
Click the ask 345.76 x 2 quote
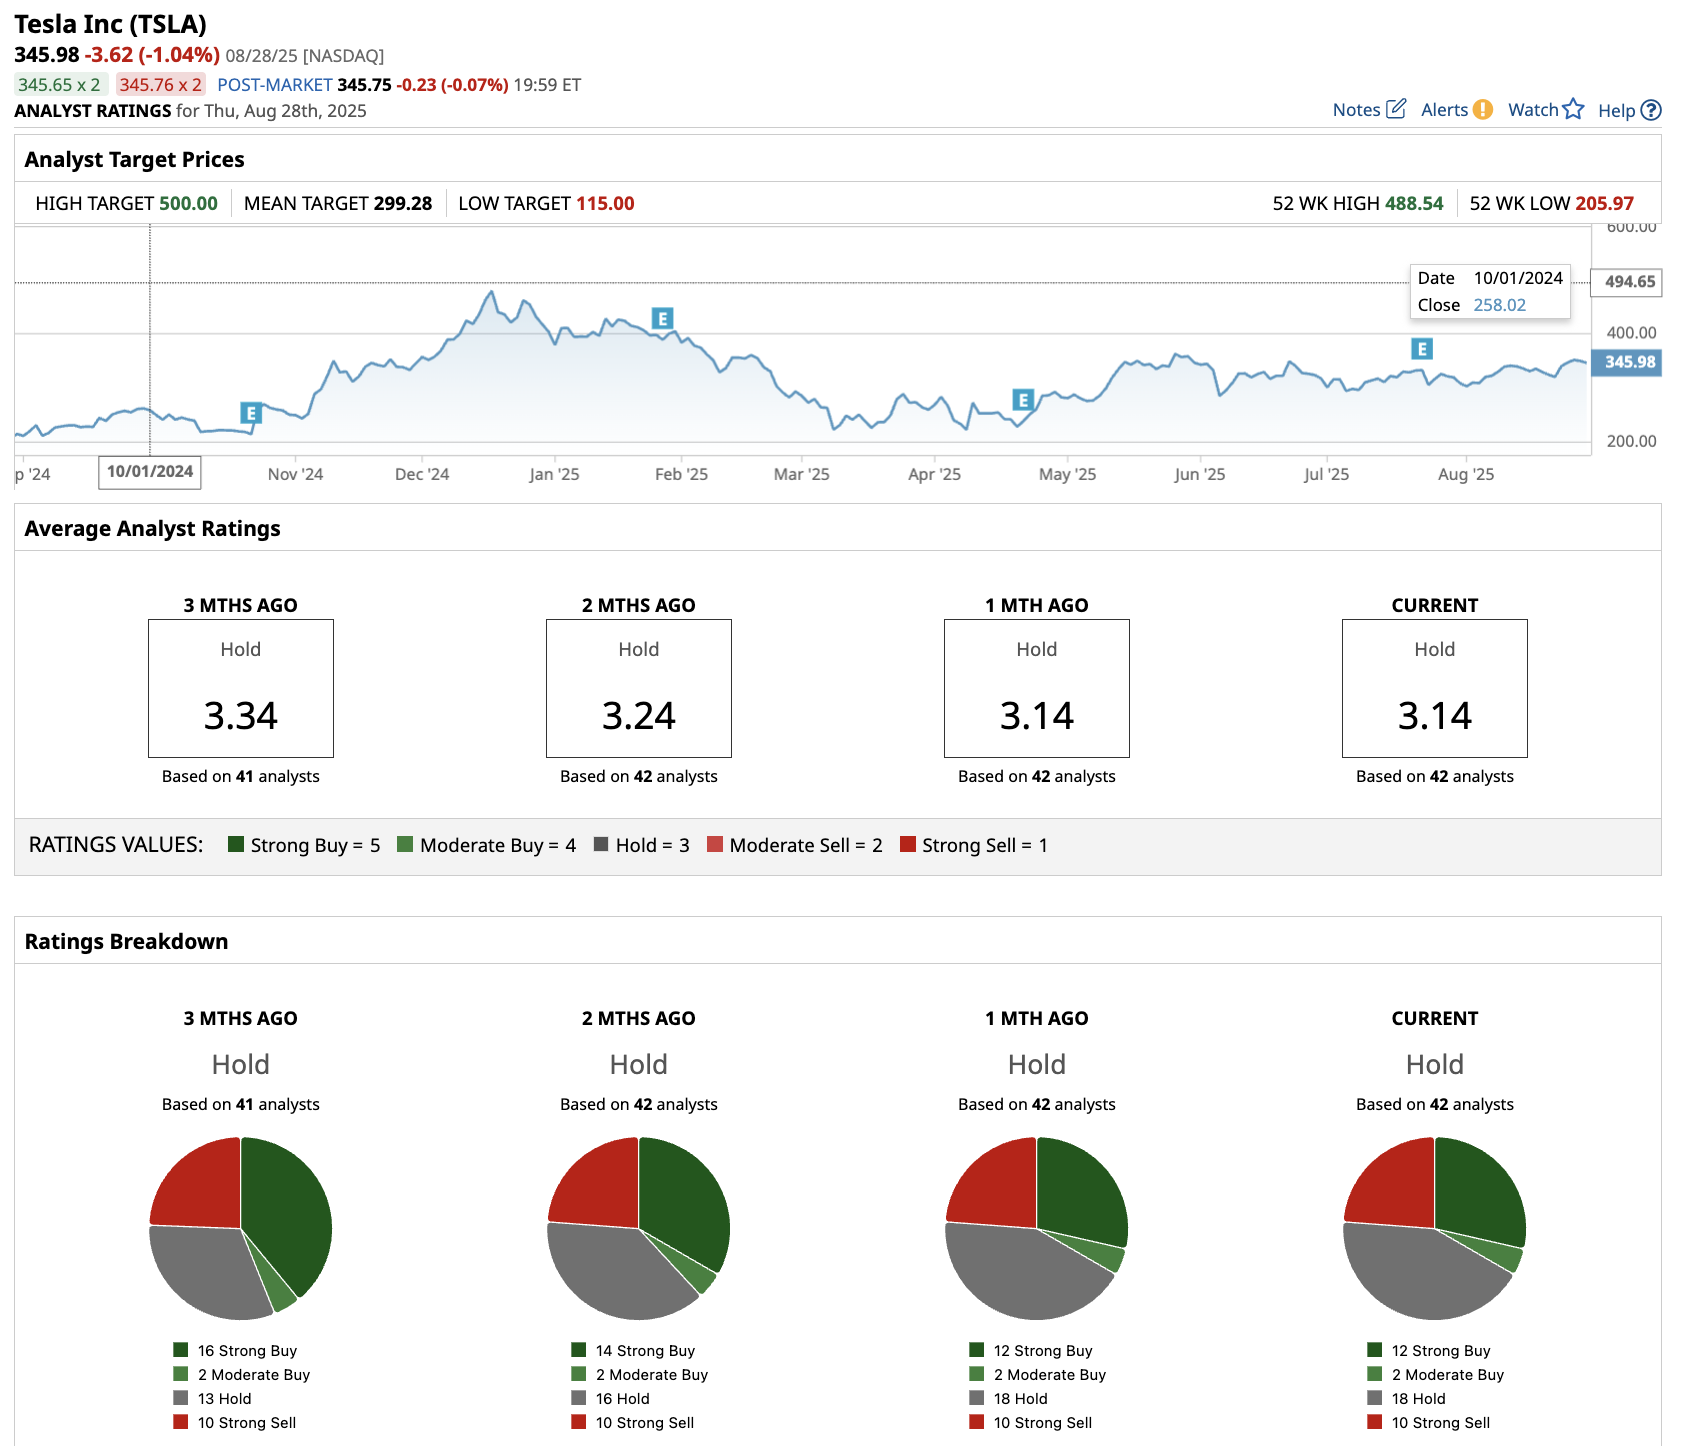click(161, 85)
